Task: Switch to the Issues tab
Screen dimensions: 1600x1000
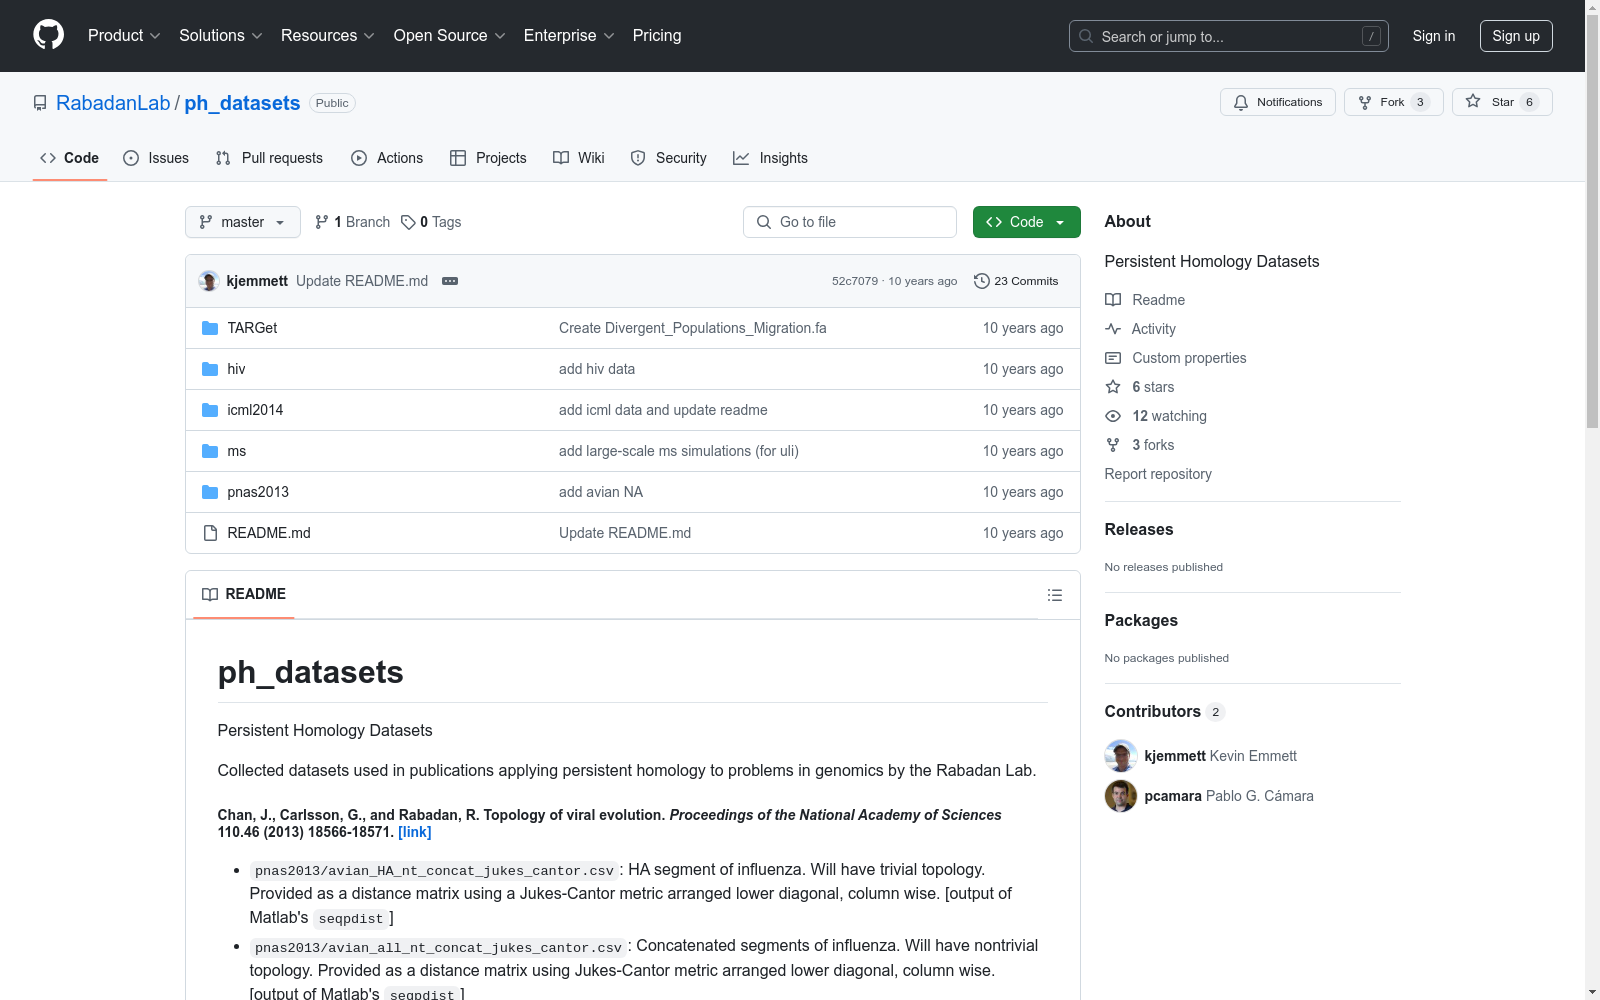Action: tap(156, 158)
